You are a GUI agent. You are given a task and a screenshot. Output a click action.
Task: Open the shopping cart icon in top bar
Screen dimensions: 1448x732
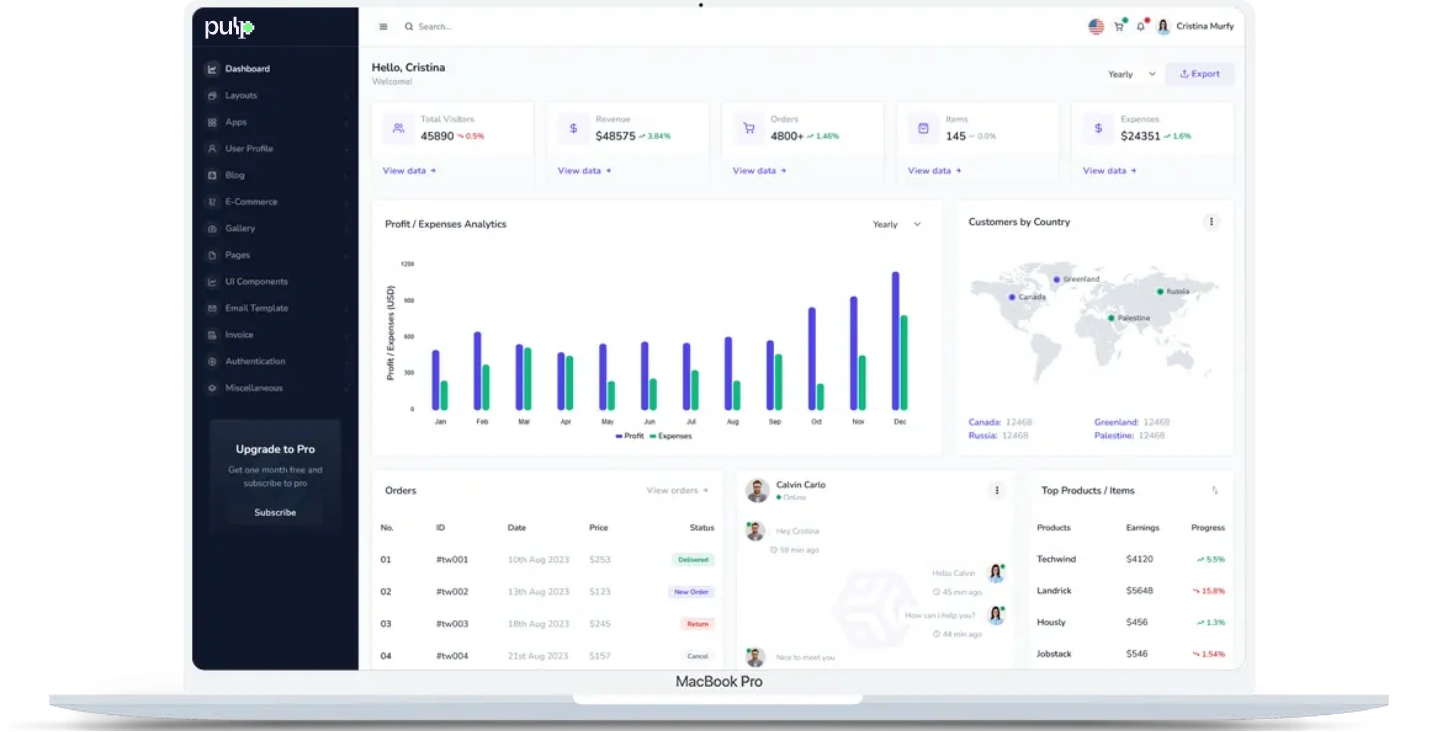click(x=1119, y=26)
